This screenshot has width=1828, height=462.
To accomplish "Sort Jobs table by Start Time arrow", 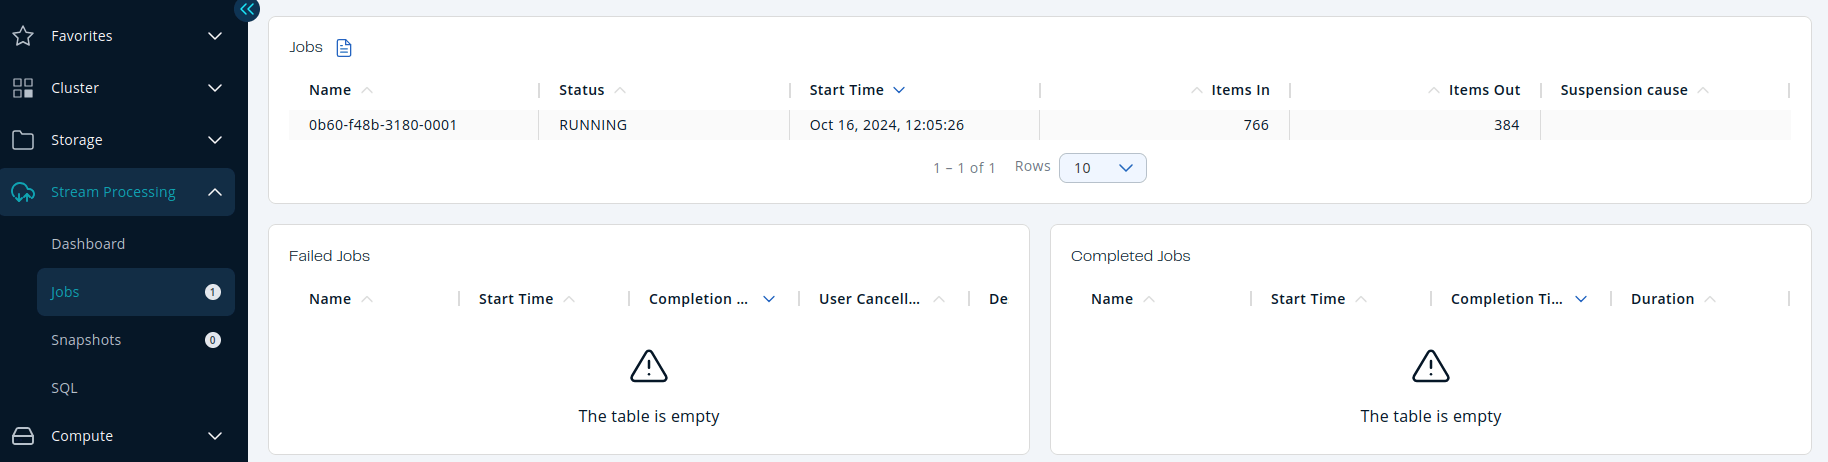I will pos(899,90).
